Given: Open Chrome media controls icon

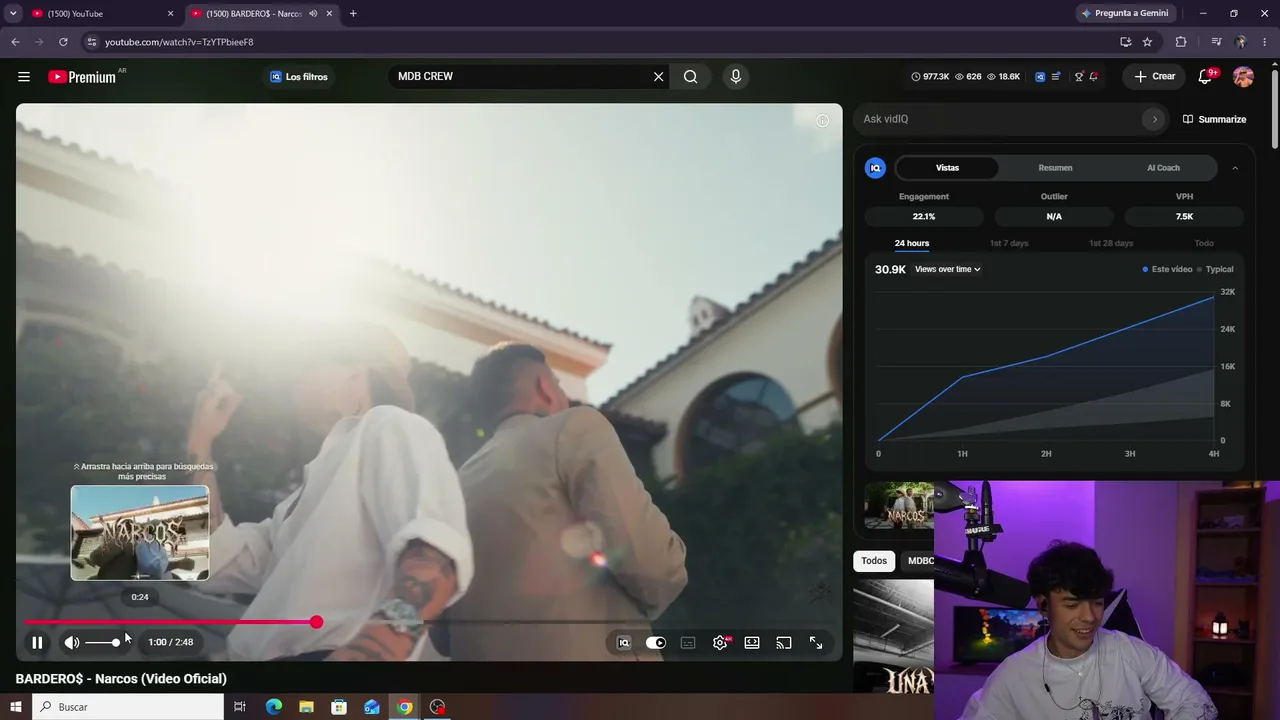Looking at the screenshot, I should click(1216, 42).
